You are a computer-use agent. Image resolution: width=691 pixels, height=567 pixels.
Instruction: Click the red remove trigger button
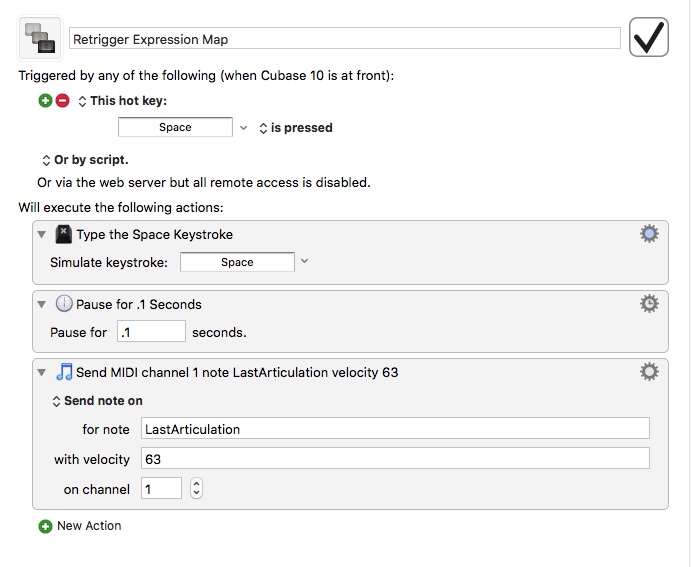point(62,101)
